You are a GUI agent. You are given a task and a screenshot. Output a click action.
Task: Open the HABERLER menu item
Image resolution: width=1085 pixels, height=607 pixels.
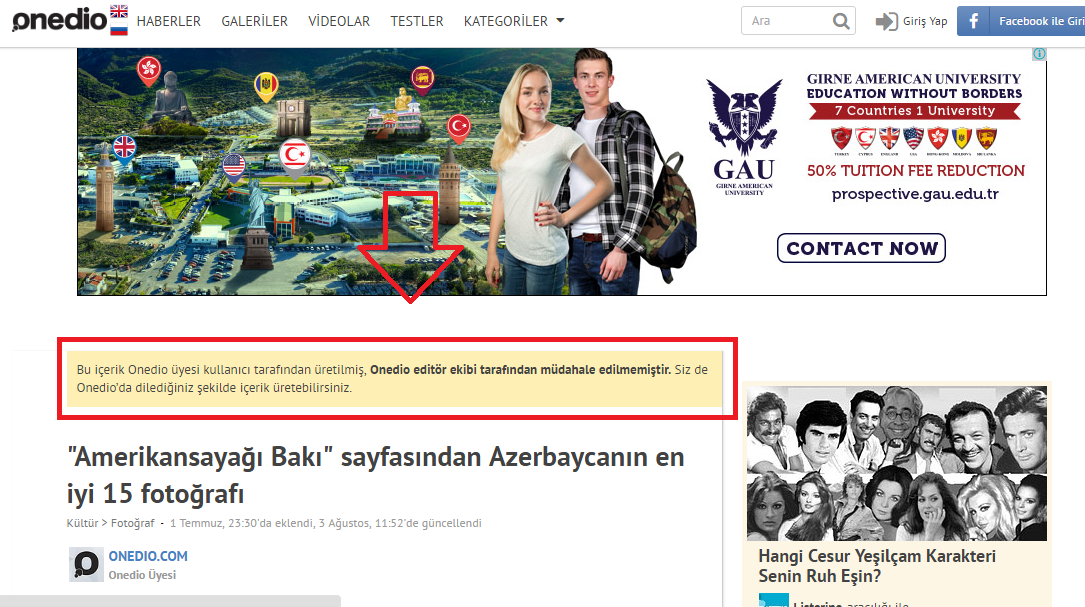tap(168, 21)
